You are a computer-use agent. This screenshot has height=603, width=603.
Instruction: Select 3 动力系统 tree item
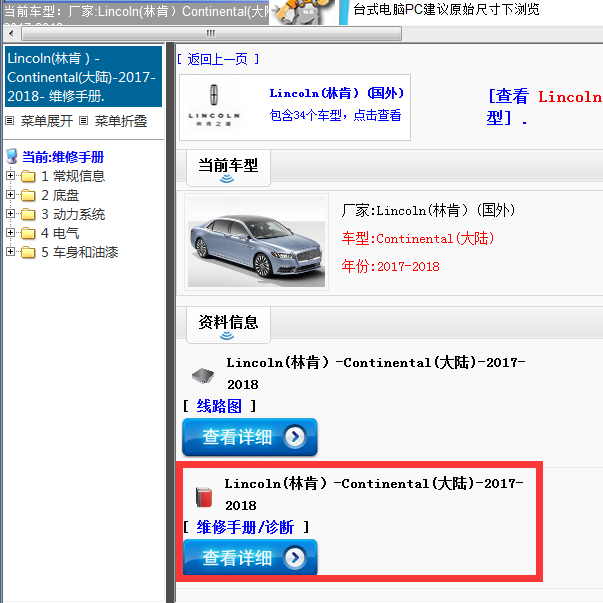pyautogui.click(x=73, y=214)
